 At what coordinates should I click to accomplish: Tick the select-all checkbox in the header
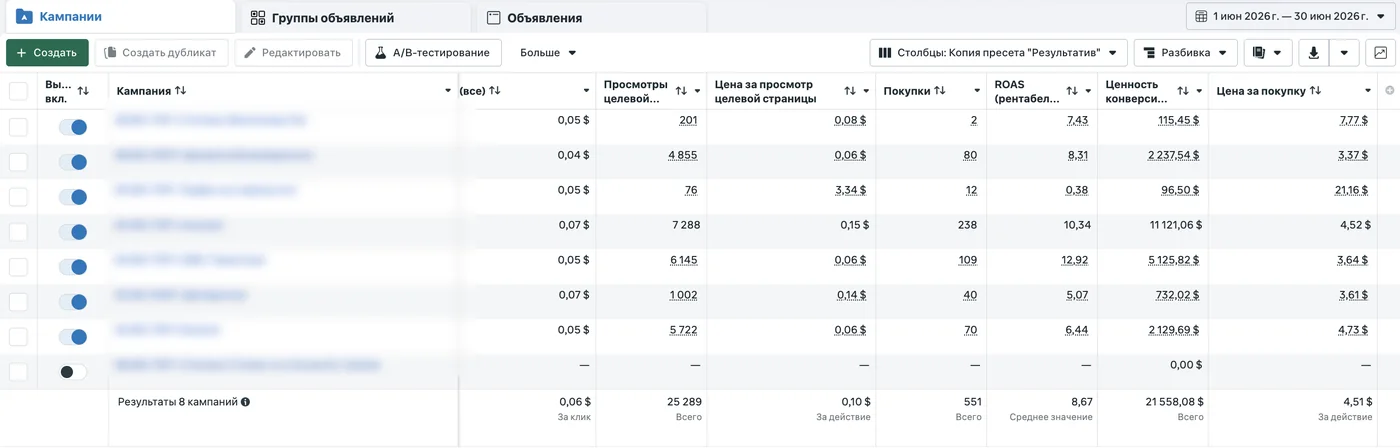click(18, 91)
